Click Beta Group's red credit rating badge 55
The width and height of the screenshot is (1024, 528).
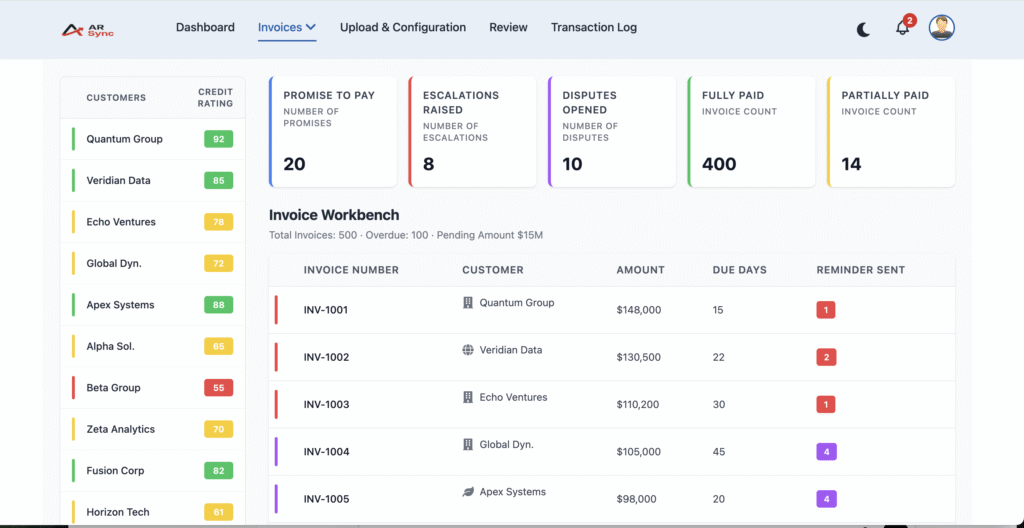coord(218,388)
